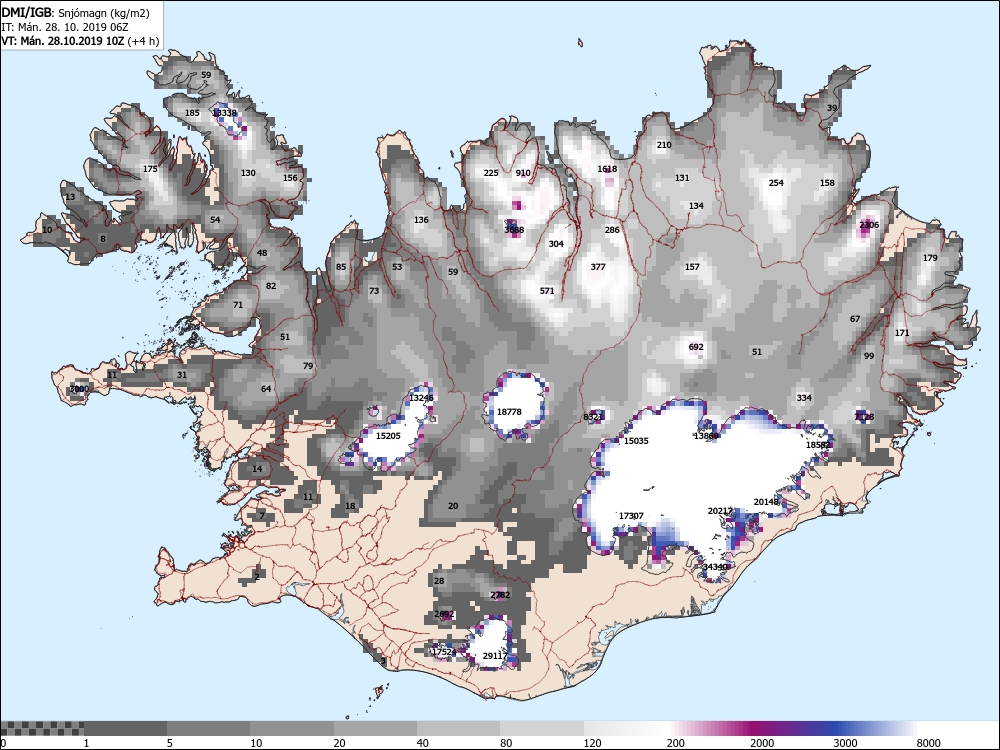Click the snow value '225'
Image resolution: width=1000 pixels, height=750 pixels.
click(x=491, y=173)
